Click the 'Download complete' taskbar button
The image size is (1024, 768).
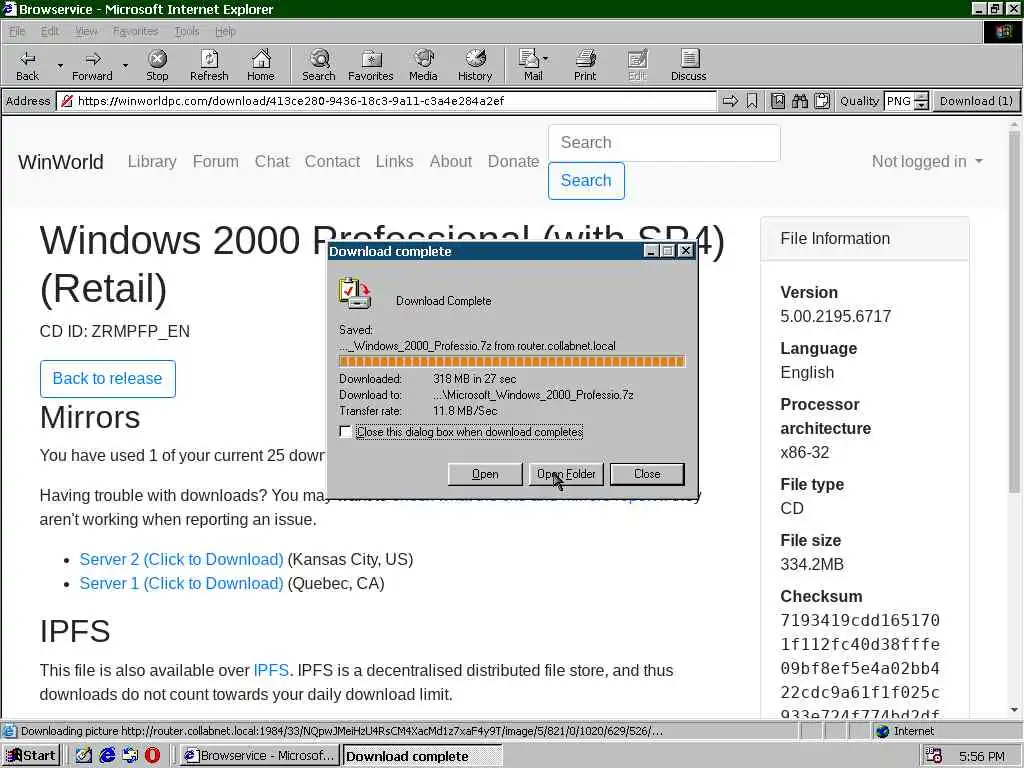coord(423,756)
